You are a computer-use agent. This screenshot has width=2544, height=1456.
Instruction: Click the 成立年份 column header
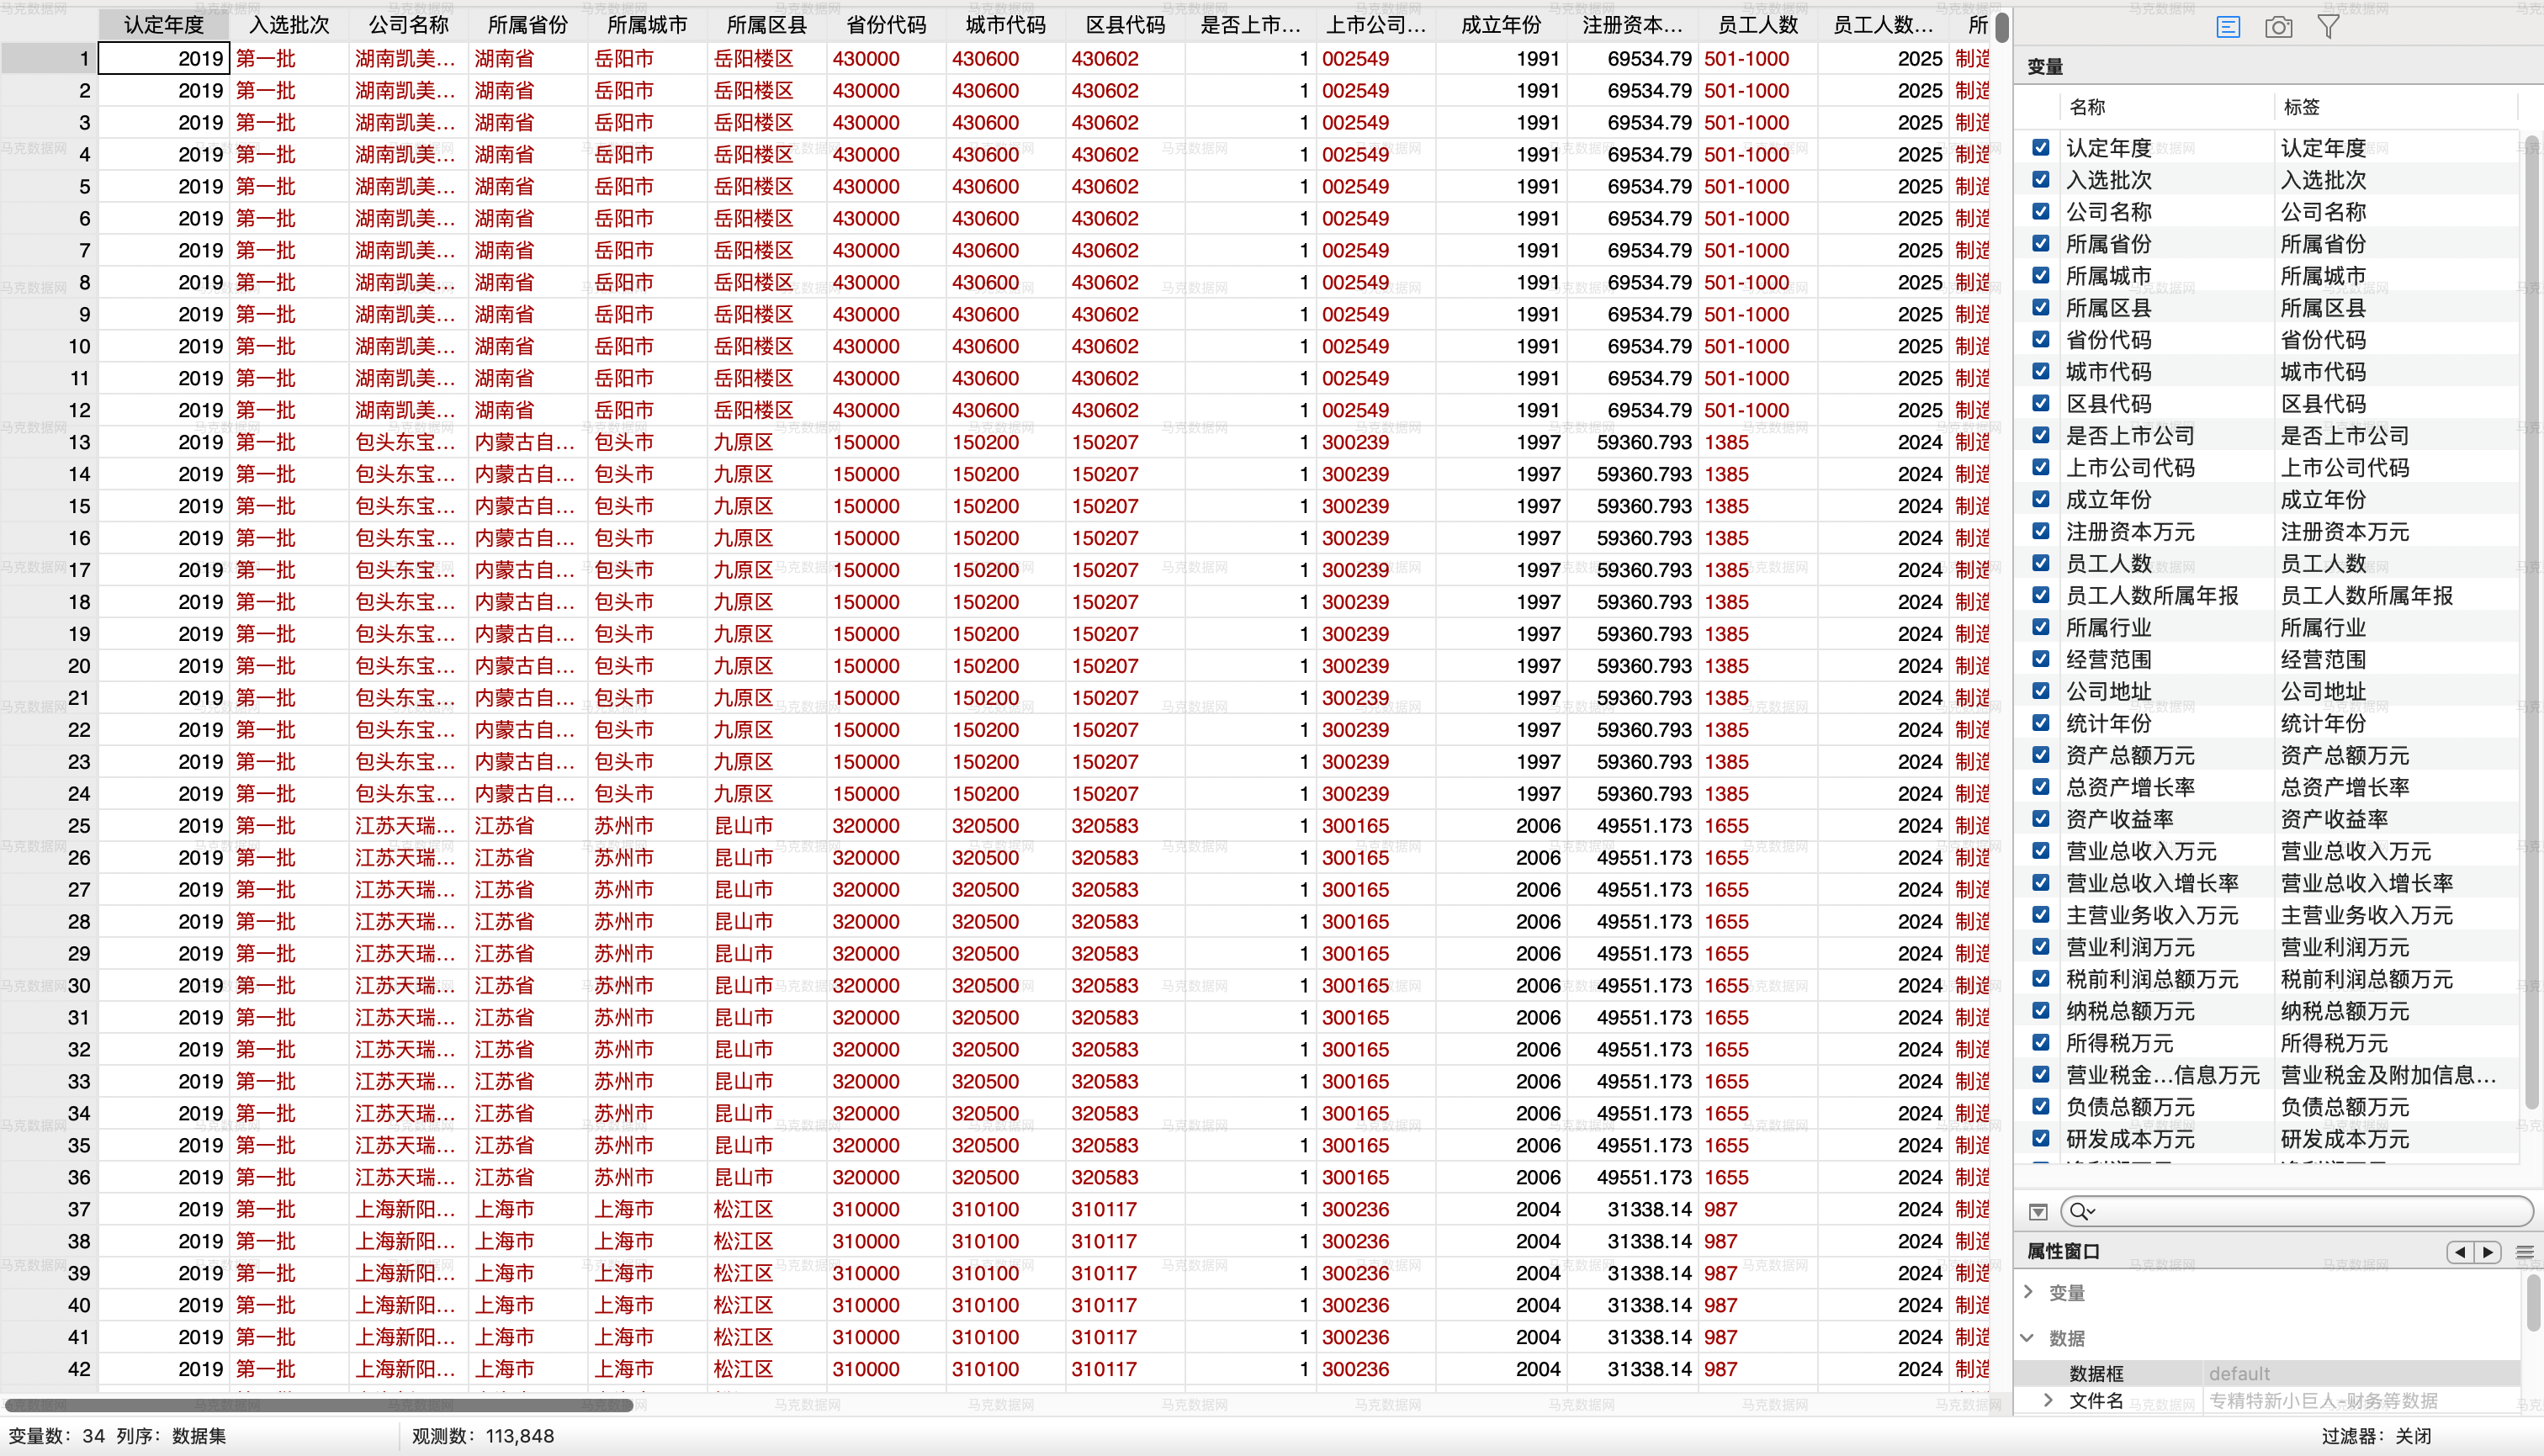click(x=1501, y=25)
